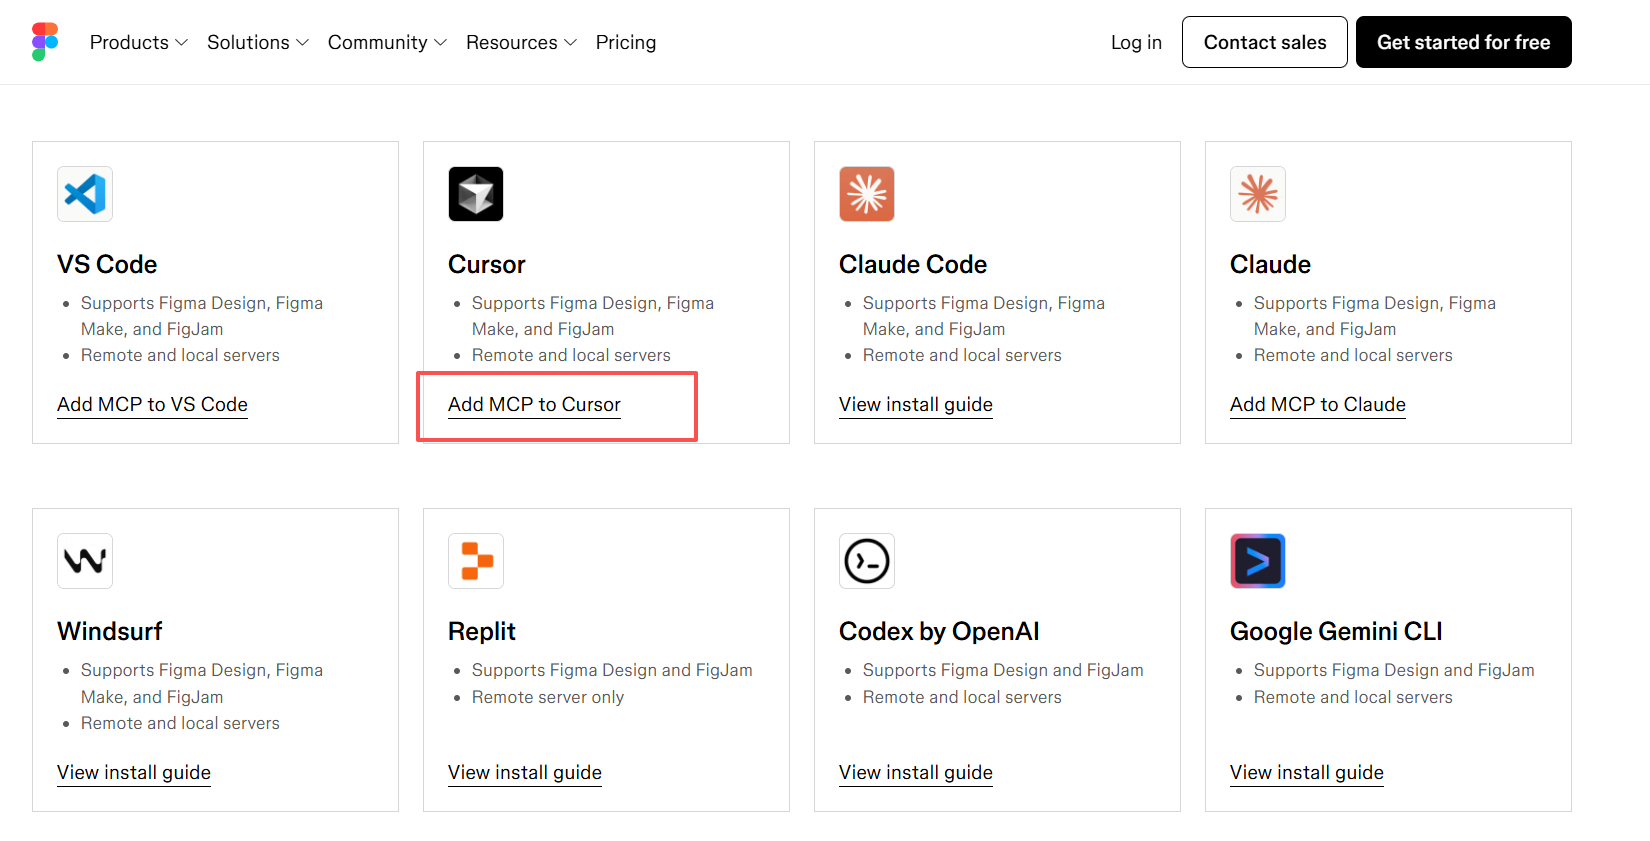Click the VS Code logo icon
Screen dimensions: 1650x841
85,194
